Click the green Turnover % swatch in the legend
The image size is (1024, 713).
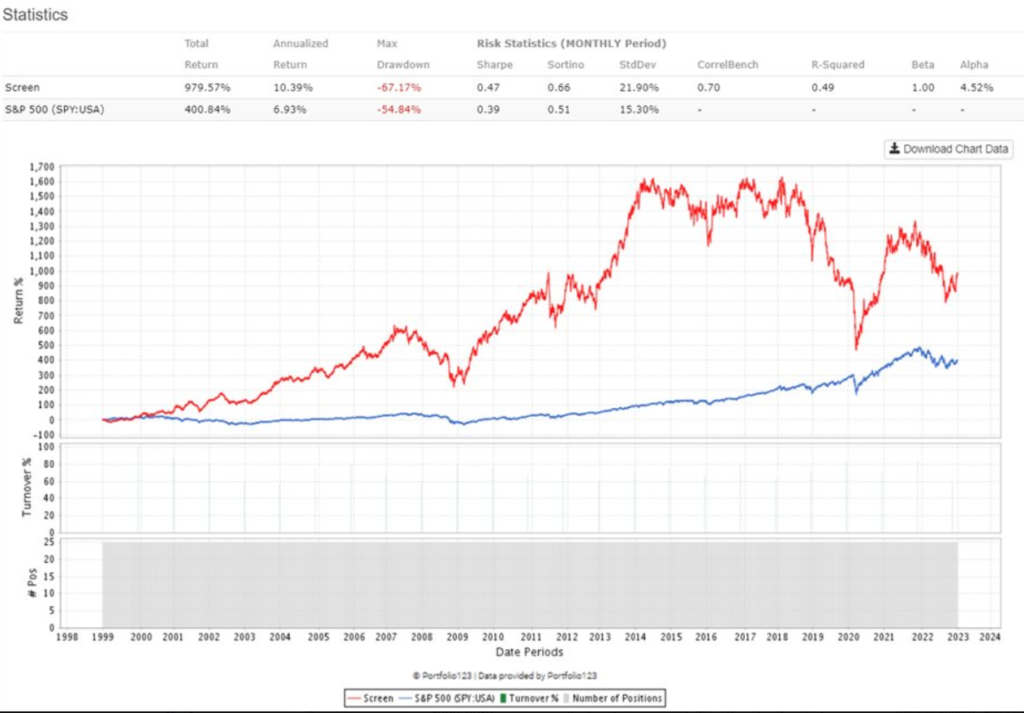502,697
